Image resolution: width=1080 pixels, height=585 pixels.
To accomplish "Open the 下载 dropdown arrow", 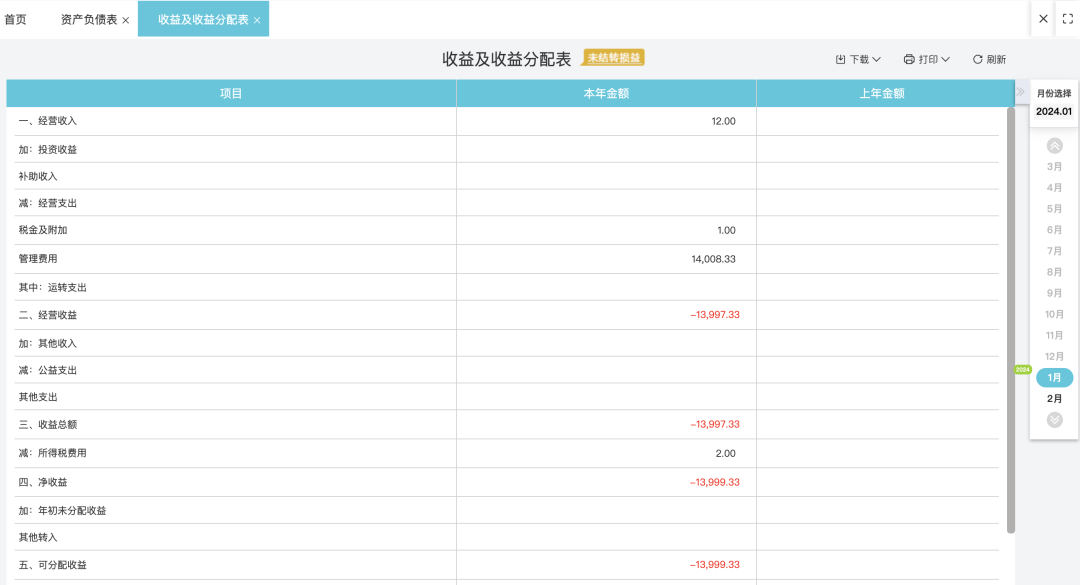I will coord(876,60).
